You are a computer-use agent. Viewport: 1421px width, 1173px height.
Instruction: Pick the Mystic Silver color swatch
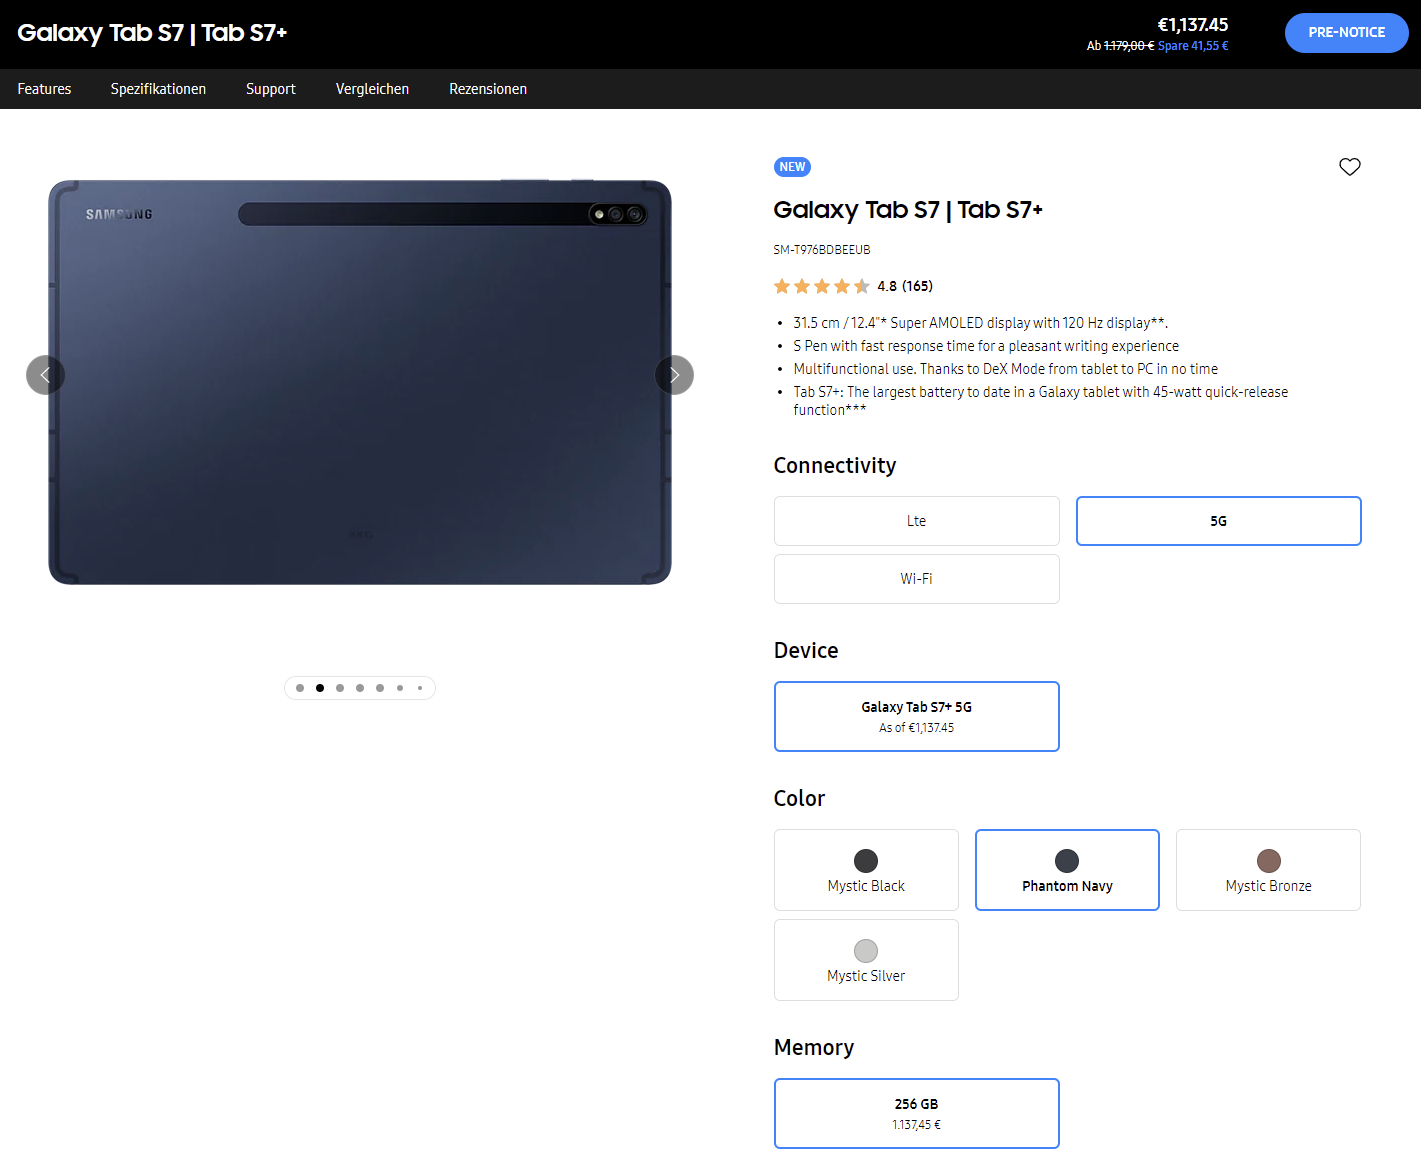(x=866, y=960)
